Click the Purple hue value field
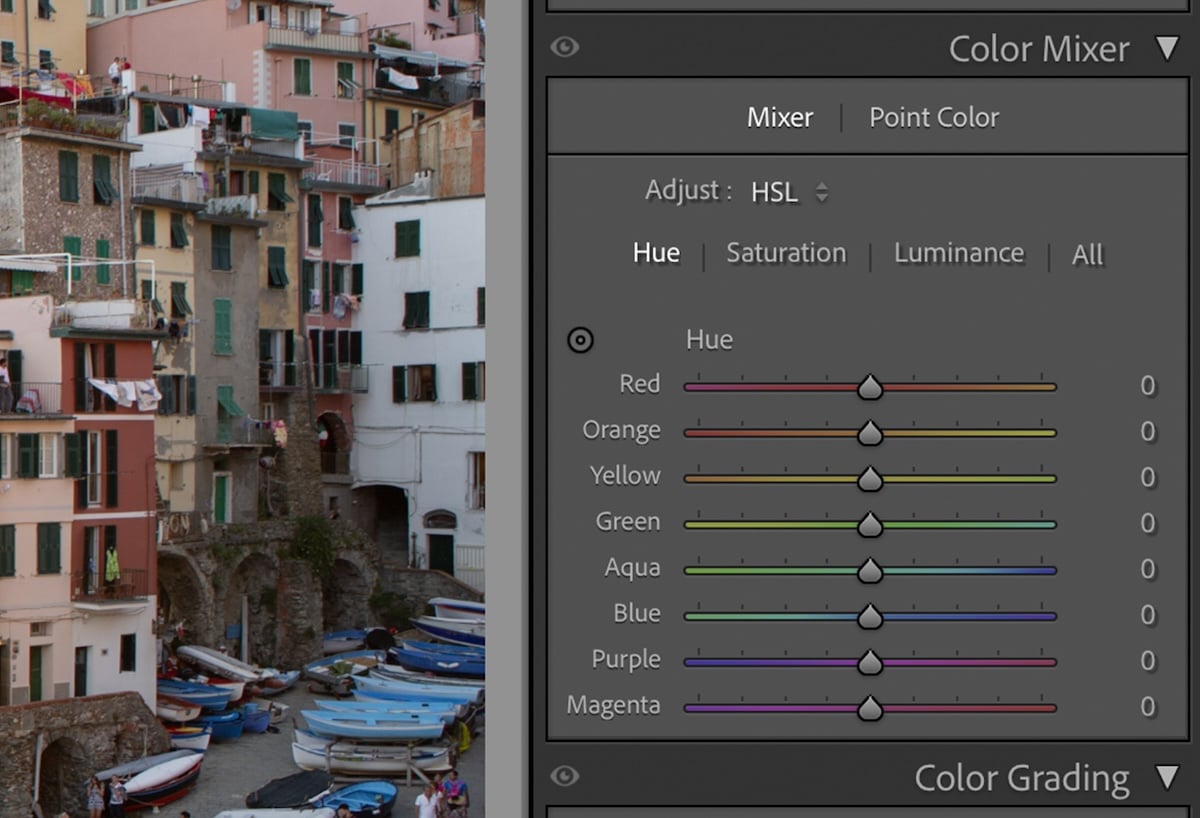 pyautogui.click(x=1146, y=660)
